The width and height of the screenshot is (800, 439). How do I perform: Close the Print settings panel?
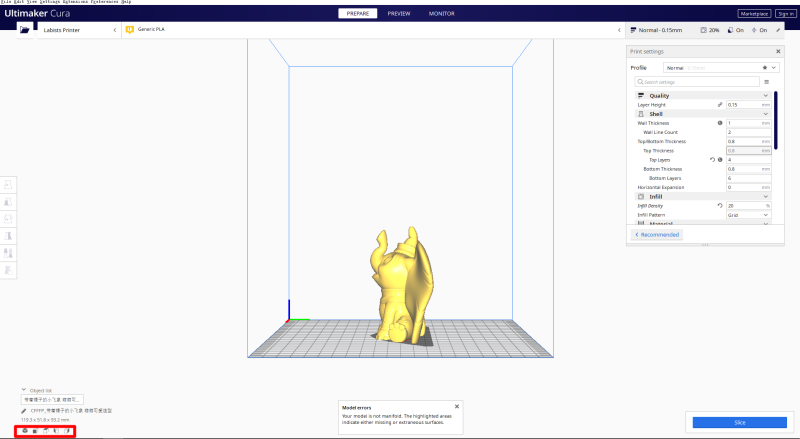coord(778,52)
